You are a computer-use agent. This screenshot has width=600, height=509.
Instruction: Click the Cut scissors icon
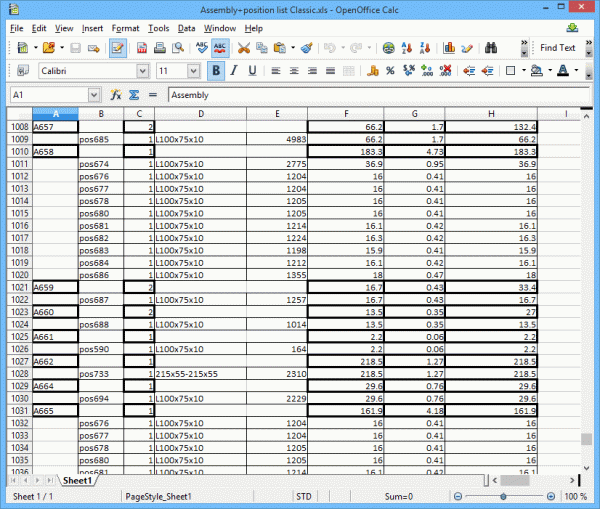pos(244,47)
